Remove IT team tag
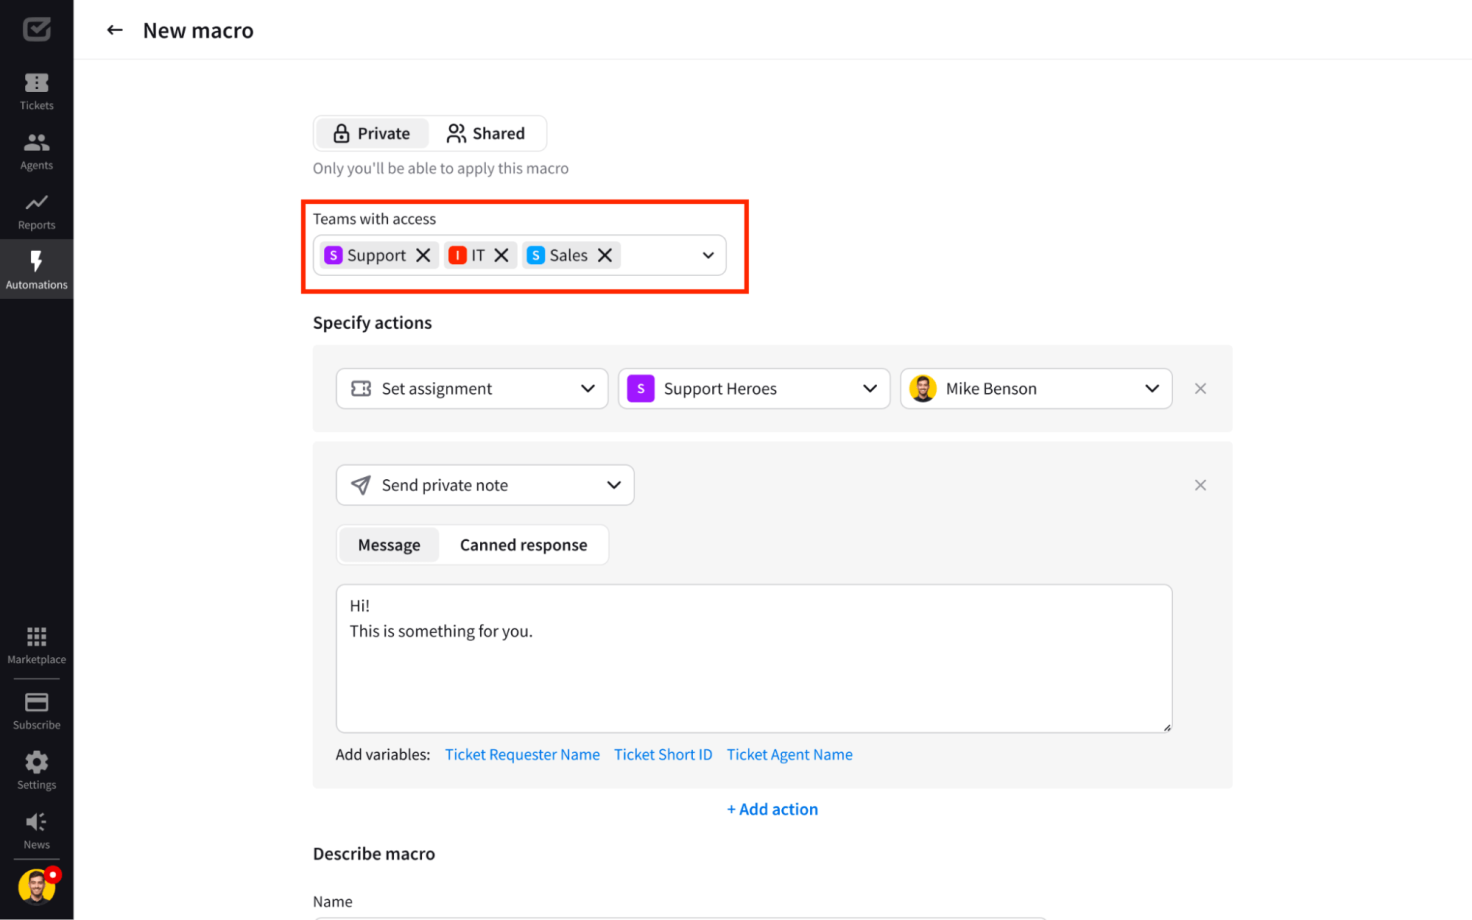The image size is (1472, 920). (x=502, y=255)
